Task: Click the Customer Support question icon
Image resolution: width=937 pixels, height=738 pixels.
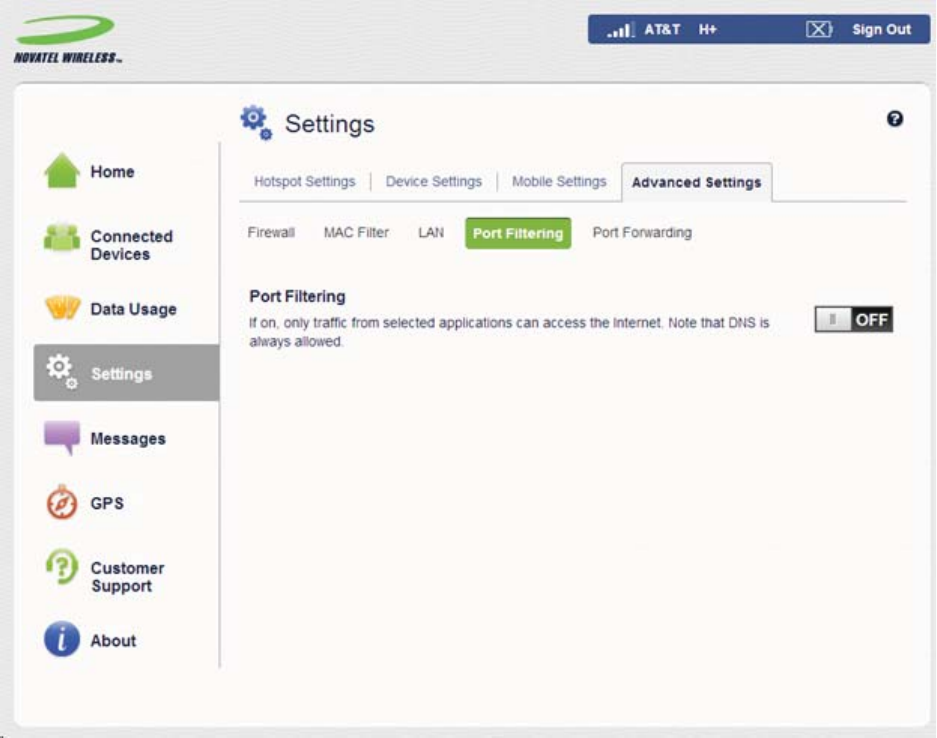Action: point(62,567)
